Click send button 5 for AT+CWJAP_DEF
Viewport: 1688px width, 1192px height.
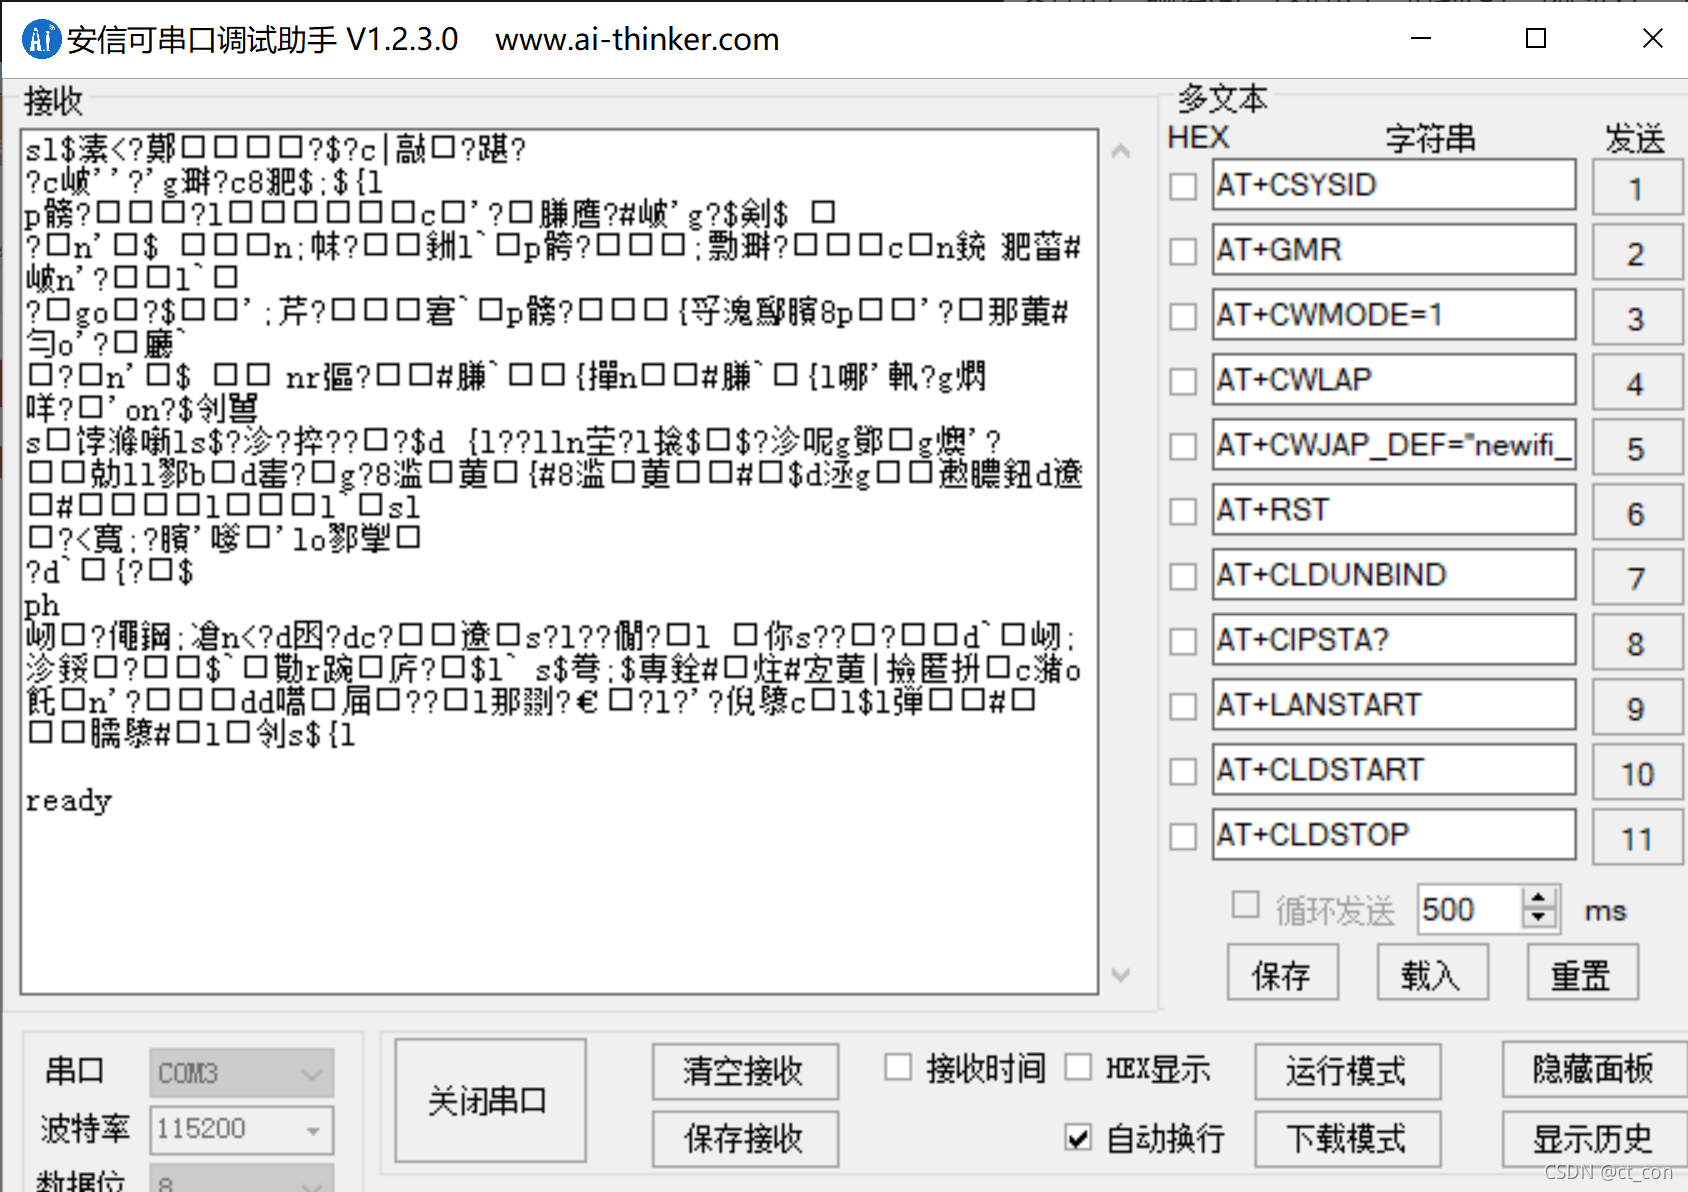tap(1636, 447)
